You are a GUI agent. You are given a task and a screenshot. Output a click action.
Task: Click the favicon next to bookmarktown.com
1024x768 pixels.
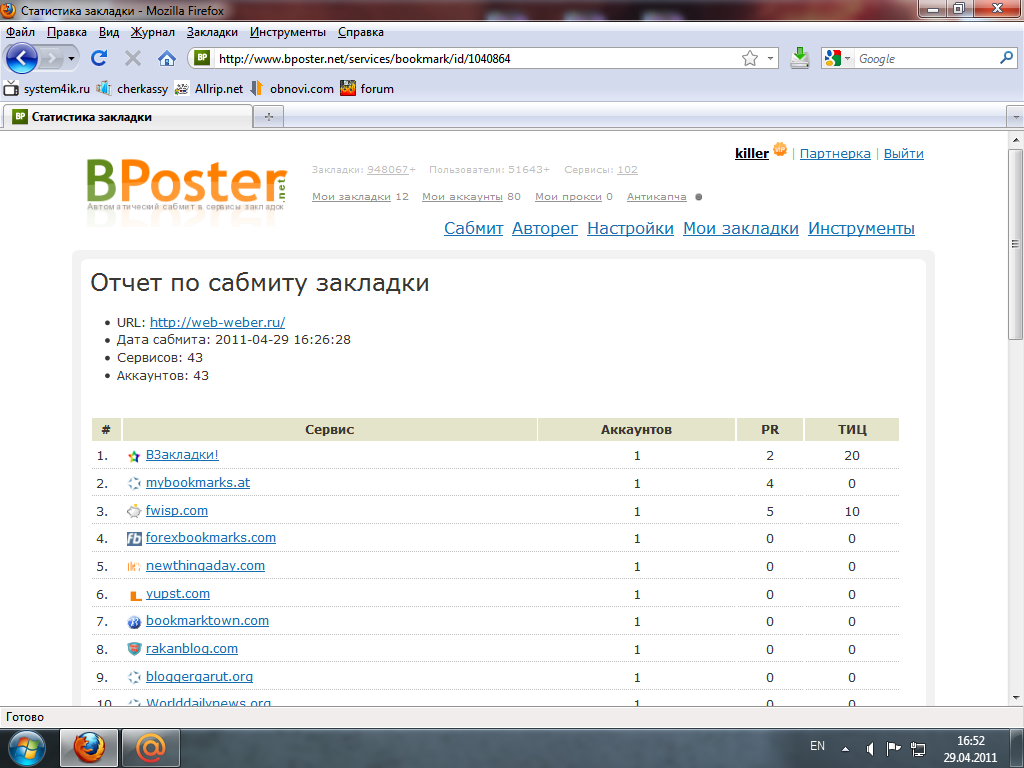pyautogui.click(x=134, y=622)
